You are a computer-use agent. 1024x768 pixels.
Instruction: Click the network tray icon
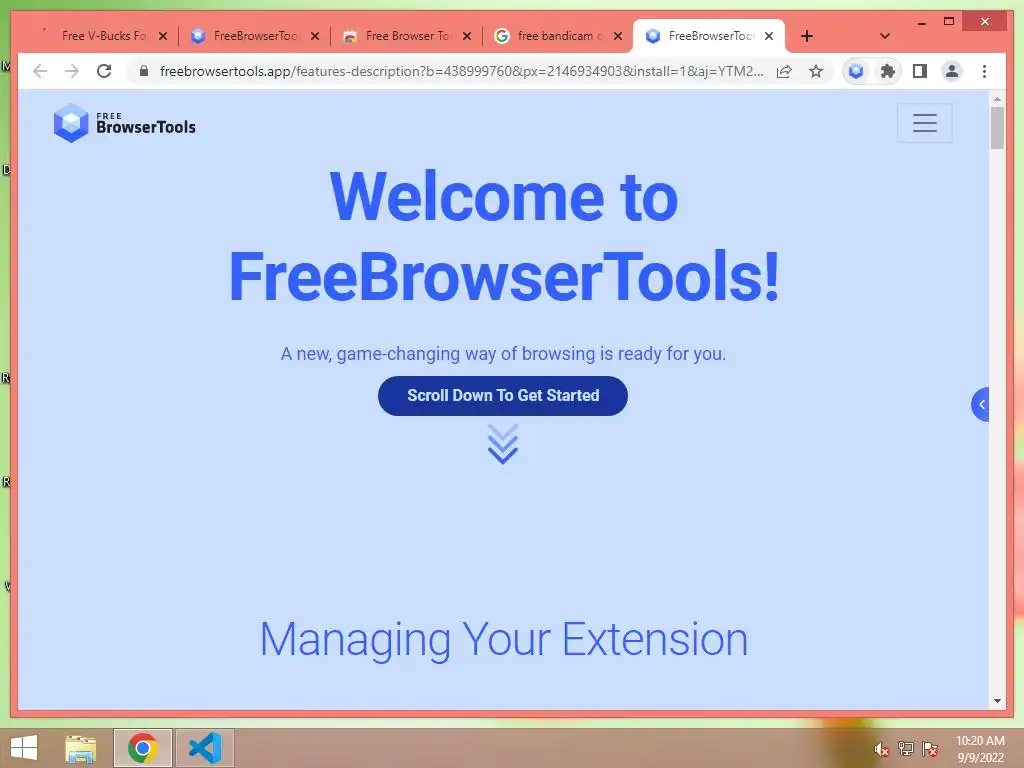906,749
